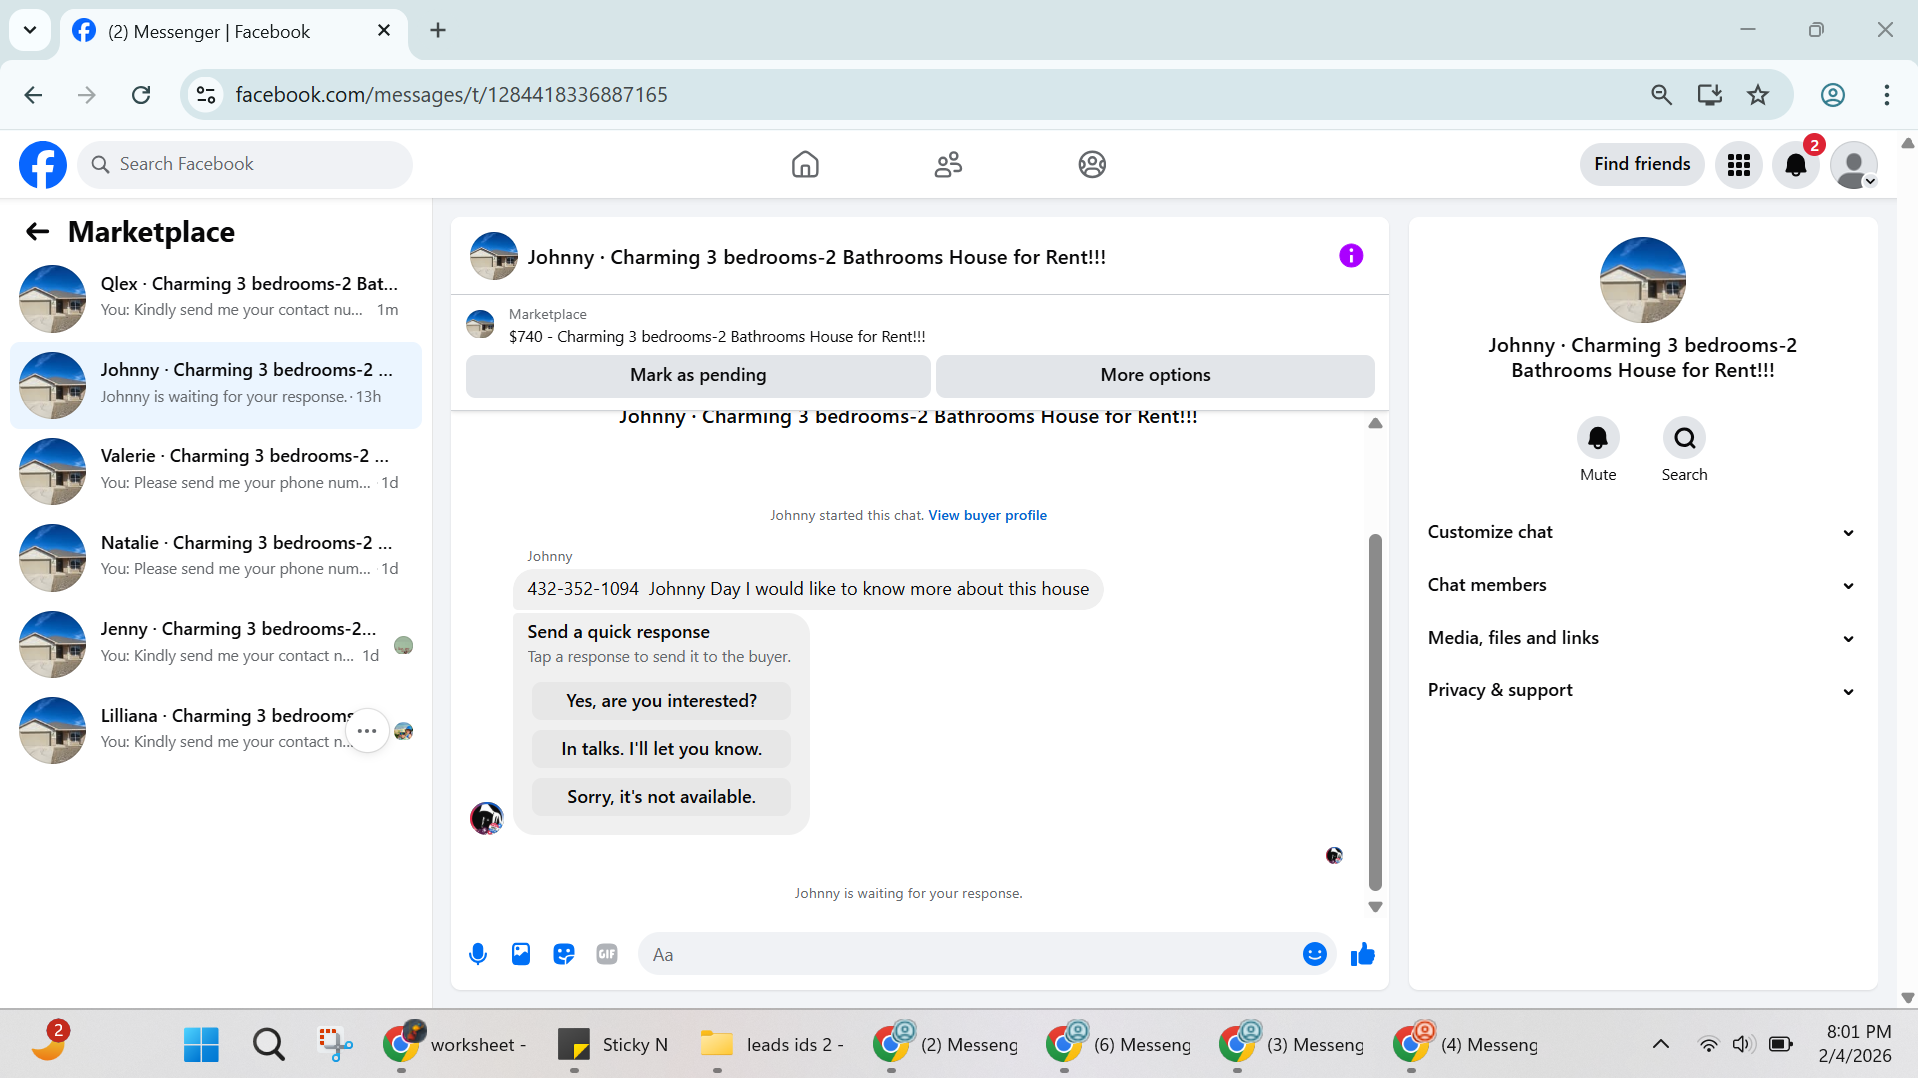Open the Facebook menu grid icon
The width and height of the screenshot is (1918, 1078).
pyautogui.click(x=1739, y=164)
